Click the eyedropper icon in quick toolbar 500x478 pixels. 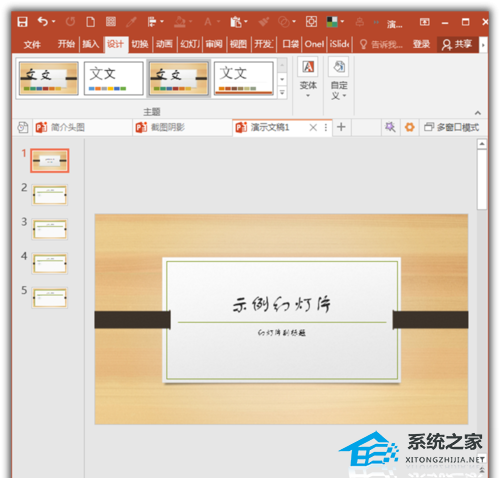coord(131,22)
